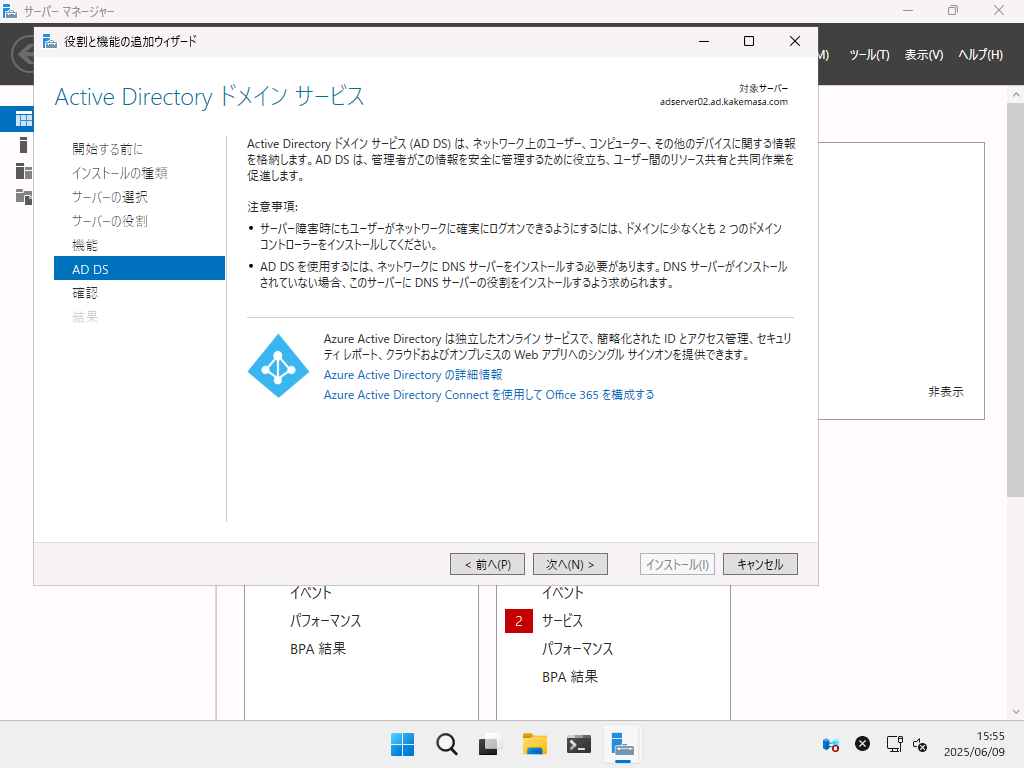1024x768 pixels.
Task: Open パフォーマンス in the left server tile
Action: (x=325, y=621)
